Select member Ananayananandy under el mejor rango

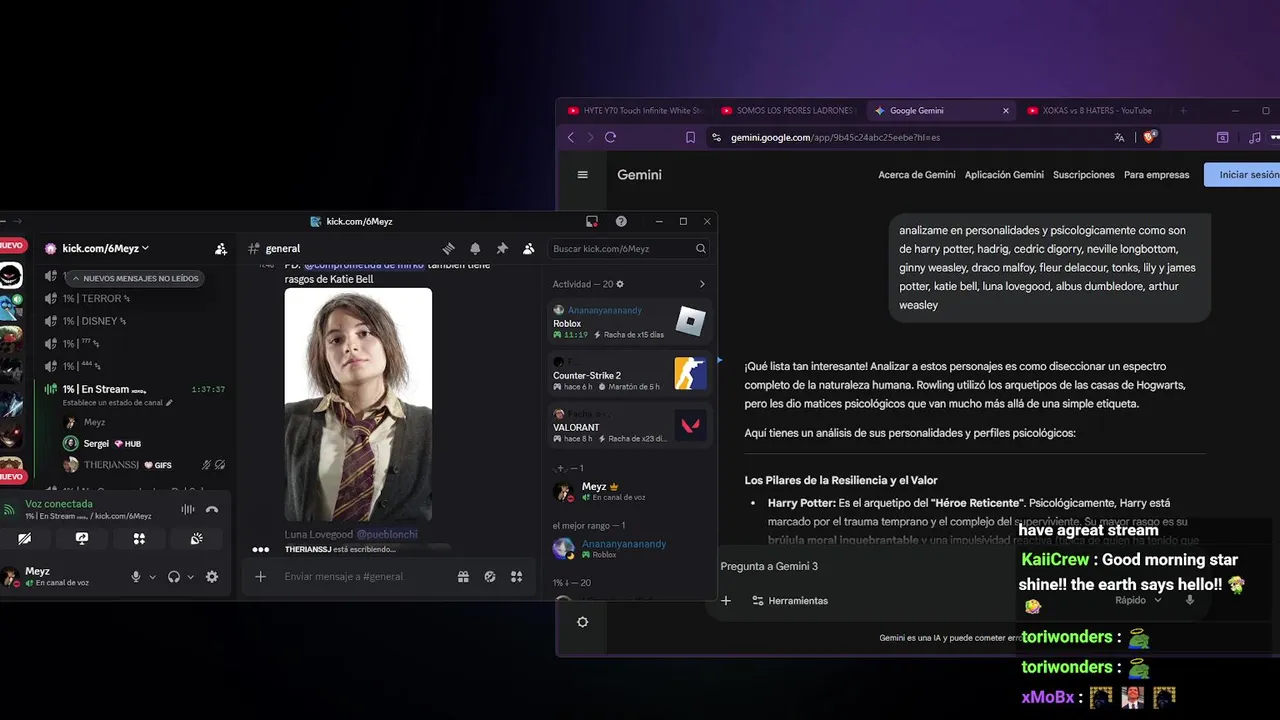pos(630,548)
